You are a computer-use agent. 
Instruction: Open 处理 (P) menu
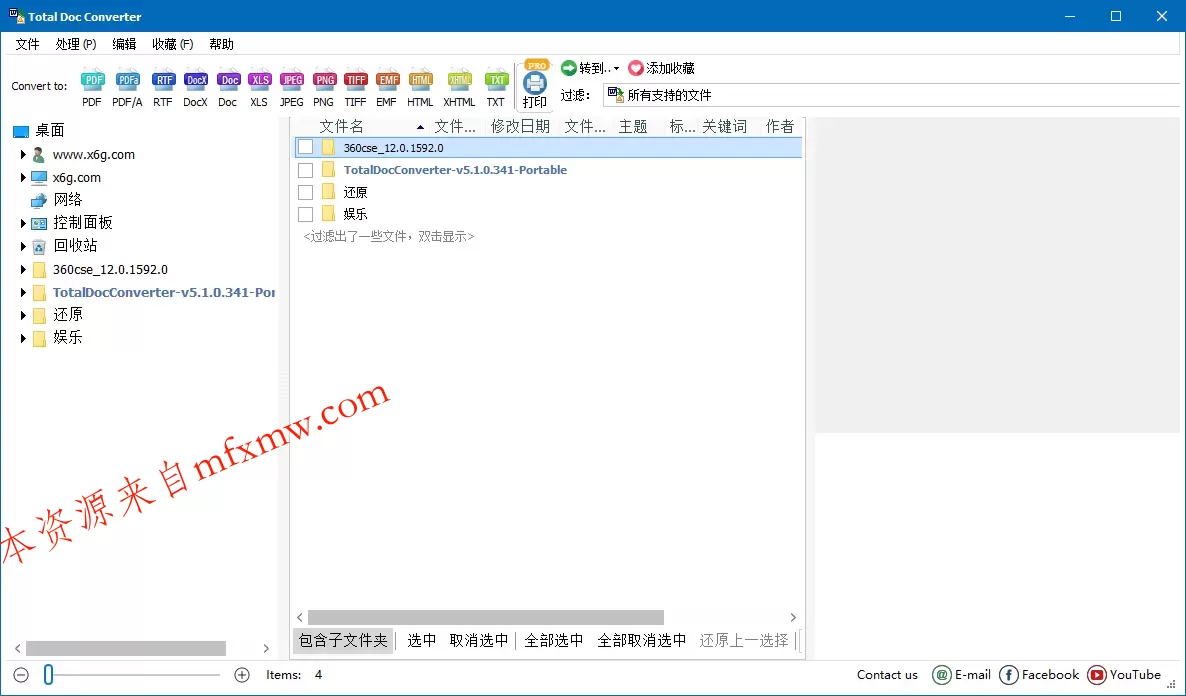click(76, 44)
